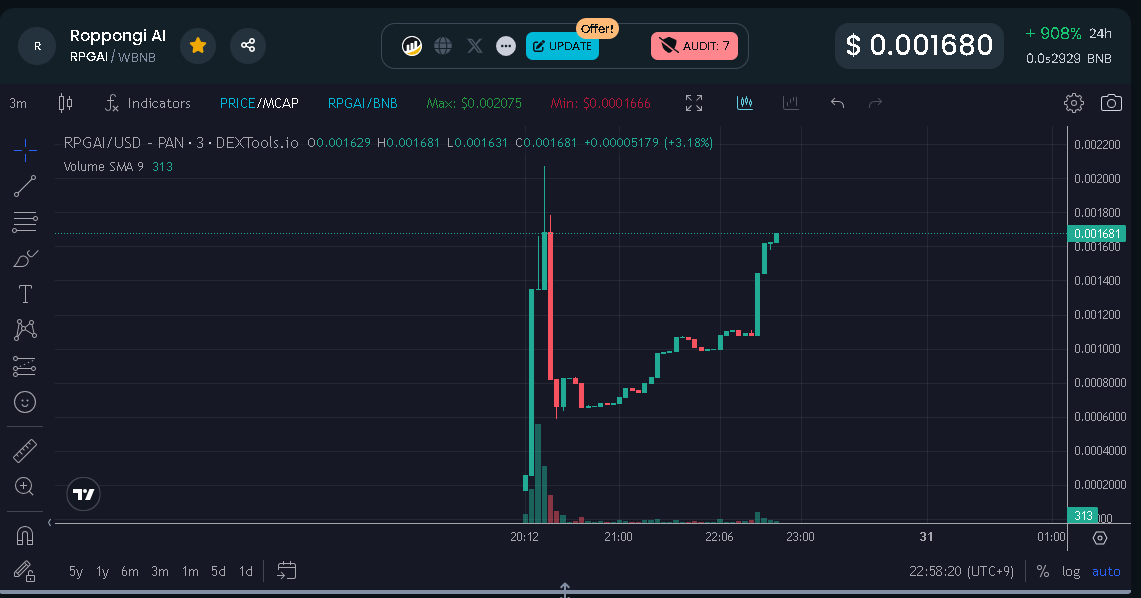
Task: Select the brush drawing tool
Action: [25, 258]
